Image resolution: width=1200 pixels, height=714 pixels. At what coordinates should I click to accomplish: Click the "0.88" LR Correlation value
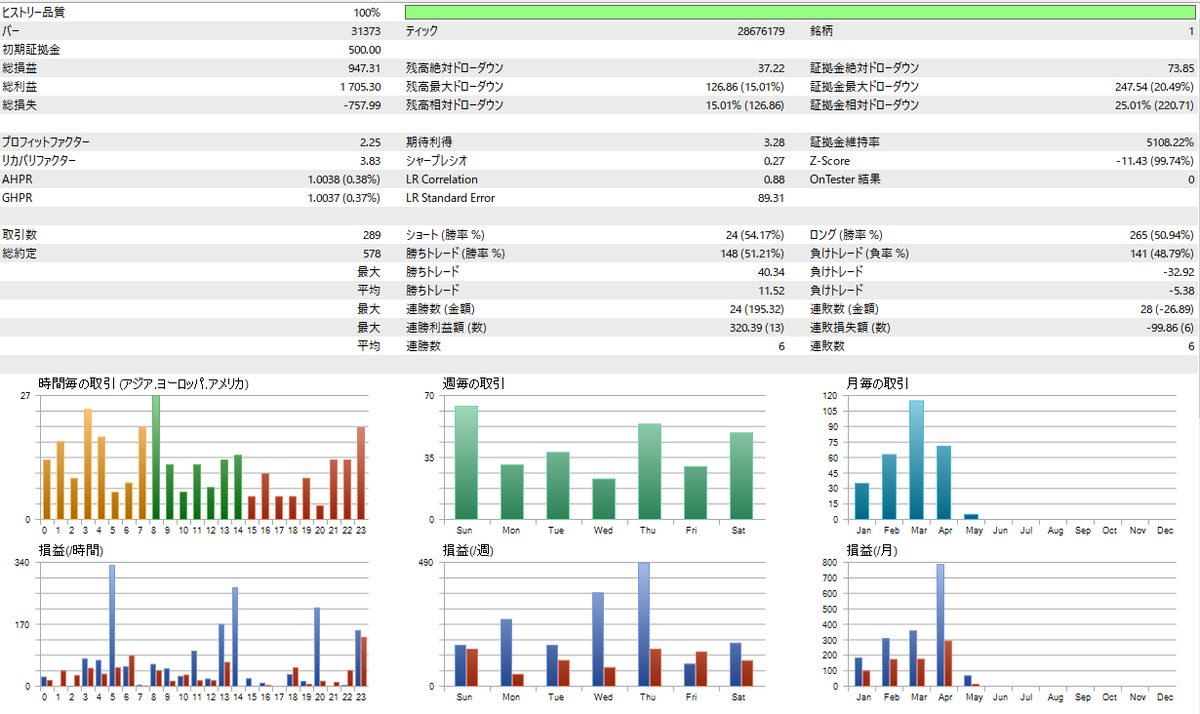point(775,179)
